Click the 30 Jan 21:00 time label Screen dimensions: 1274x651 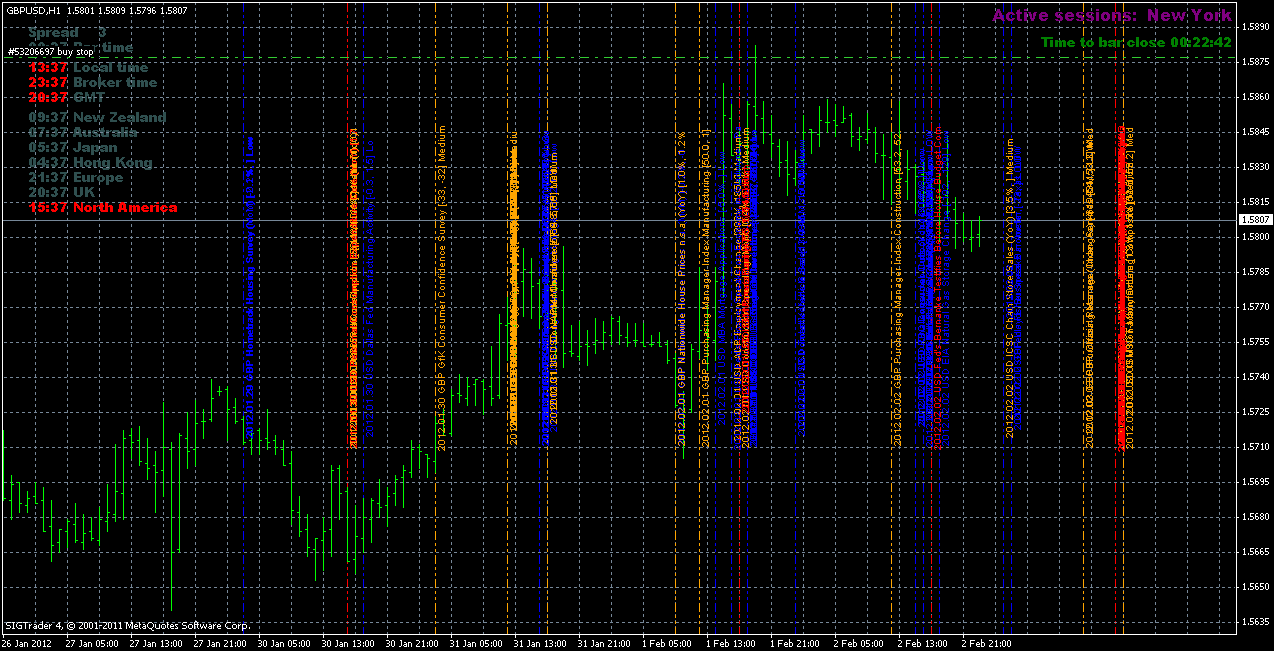[x=413, y=643]
